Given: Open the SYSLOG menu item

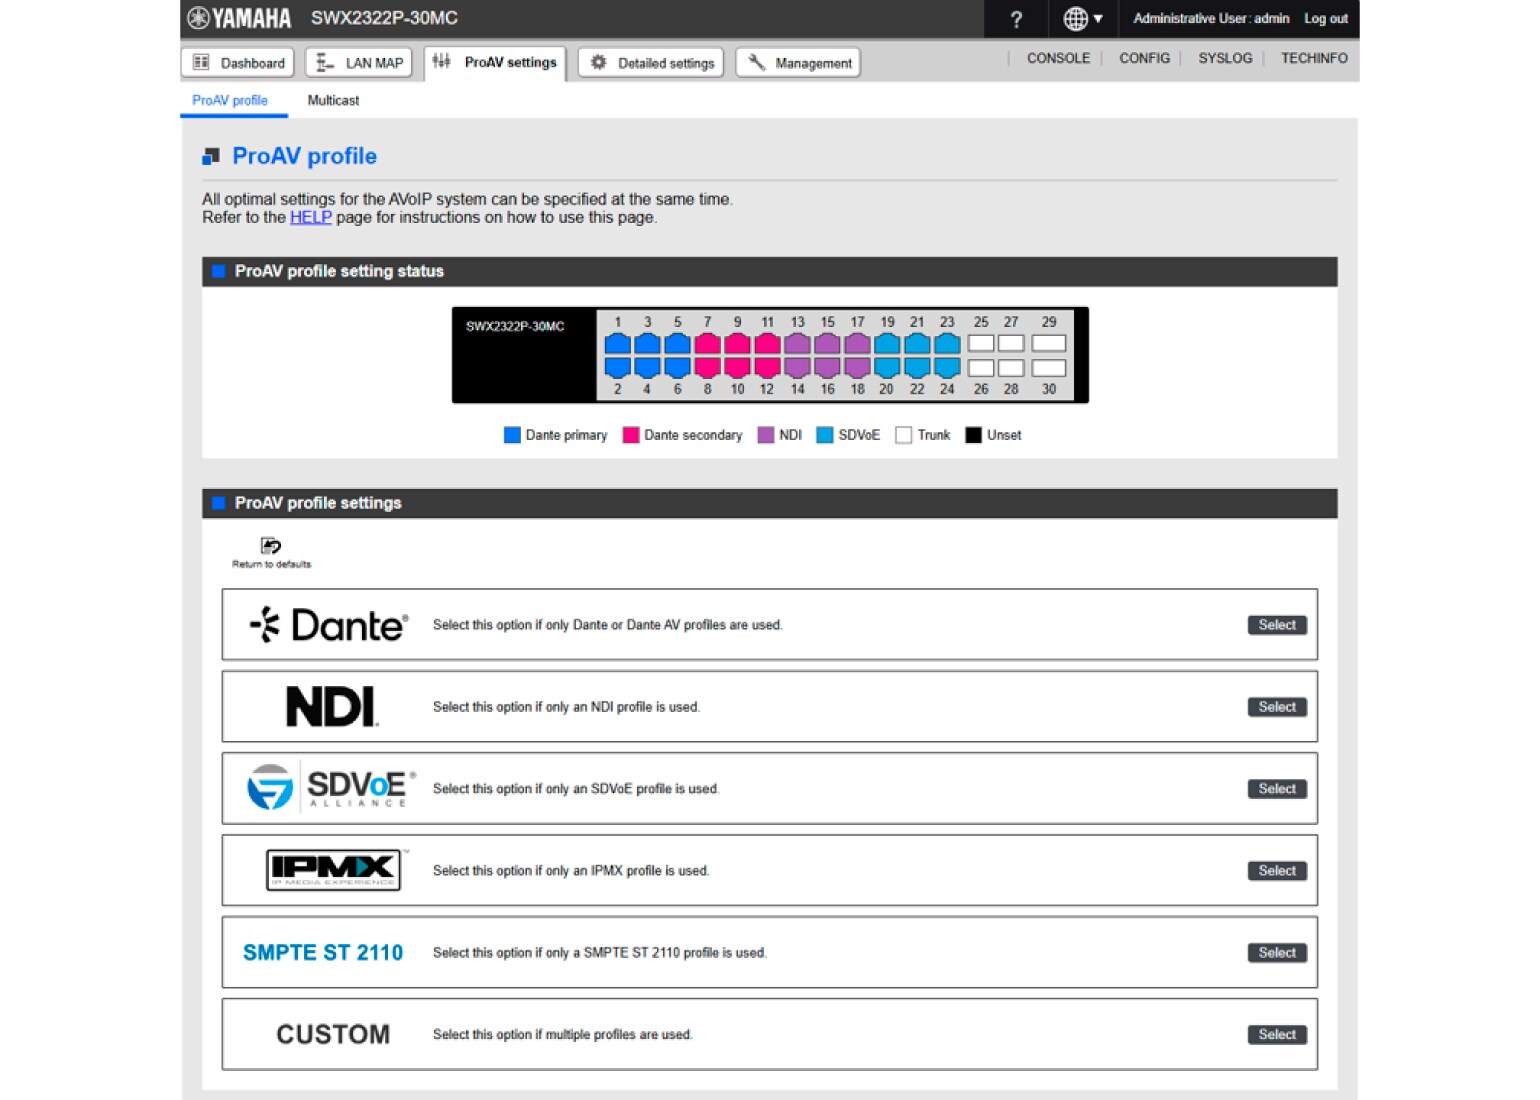Looking at the screenshot, I should tap(1225, 58).
